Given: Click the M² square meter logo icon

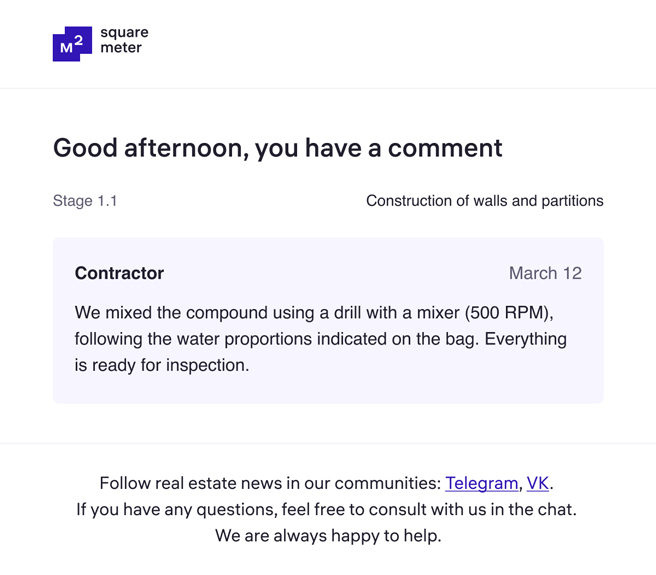Looking at the screenshot, I should pyautogui.click(x=72, y=44).
